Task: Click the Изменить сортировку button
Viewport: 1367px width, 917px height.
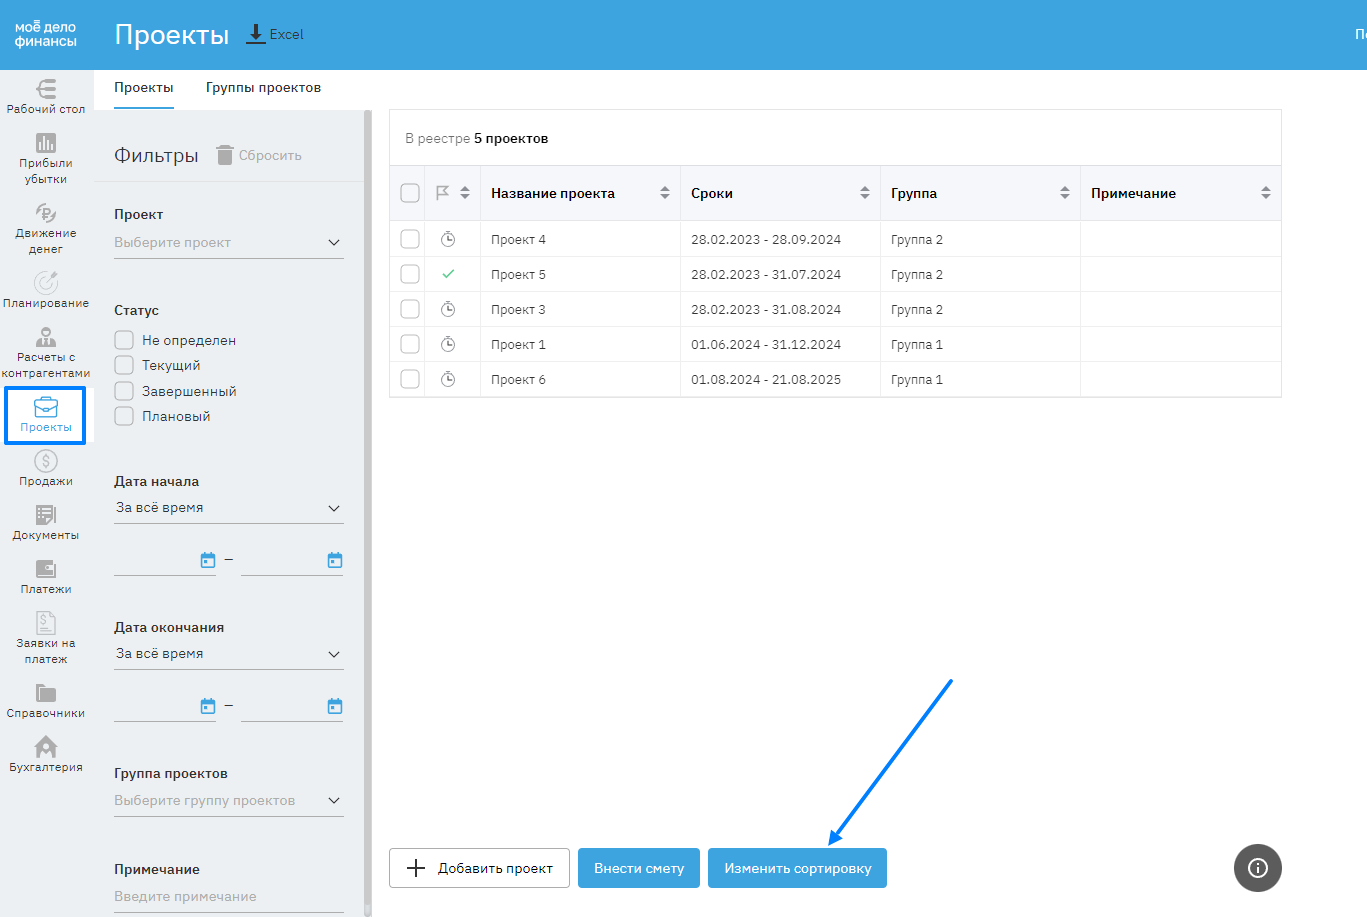Action: pyautogui.click(x=797, y=868)
